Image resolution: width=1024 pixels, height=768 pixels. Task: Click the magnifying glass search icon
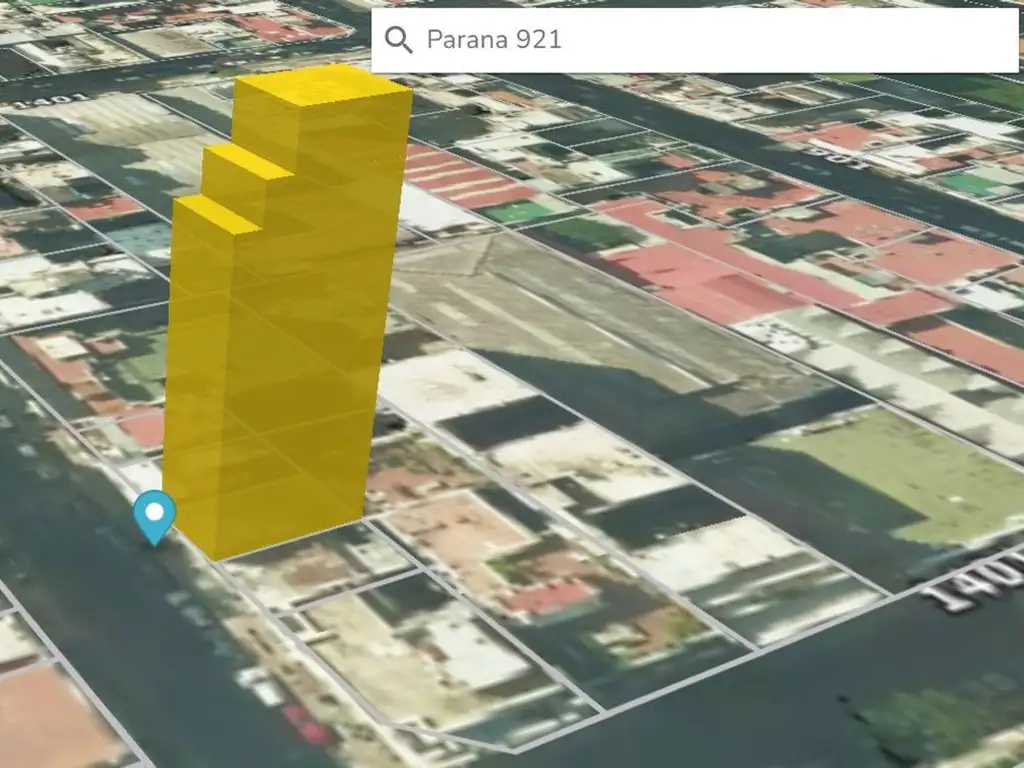398,40
